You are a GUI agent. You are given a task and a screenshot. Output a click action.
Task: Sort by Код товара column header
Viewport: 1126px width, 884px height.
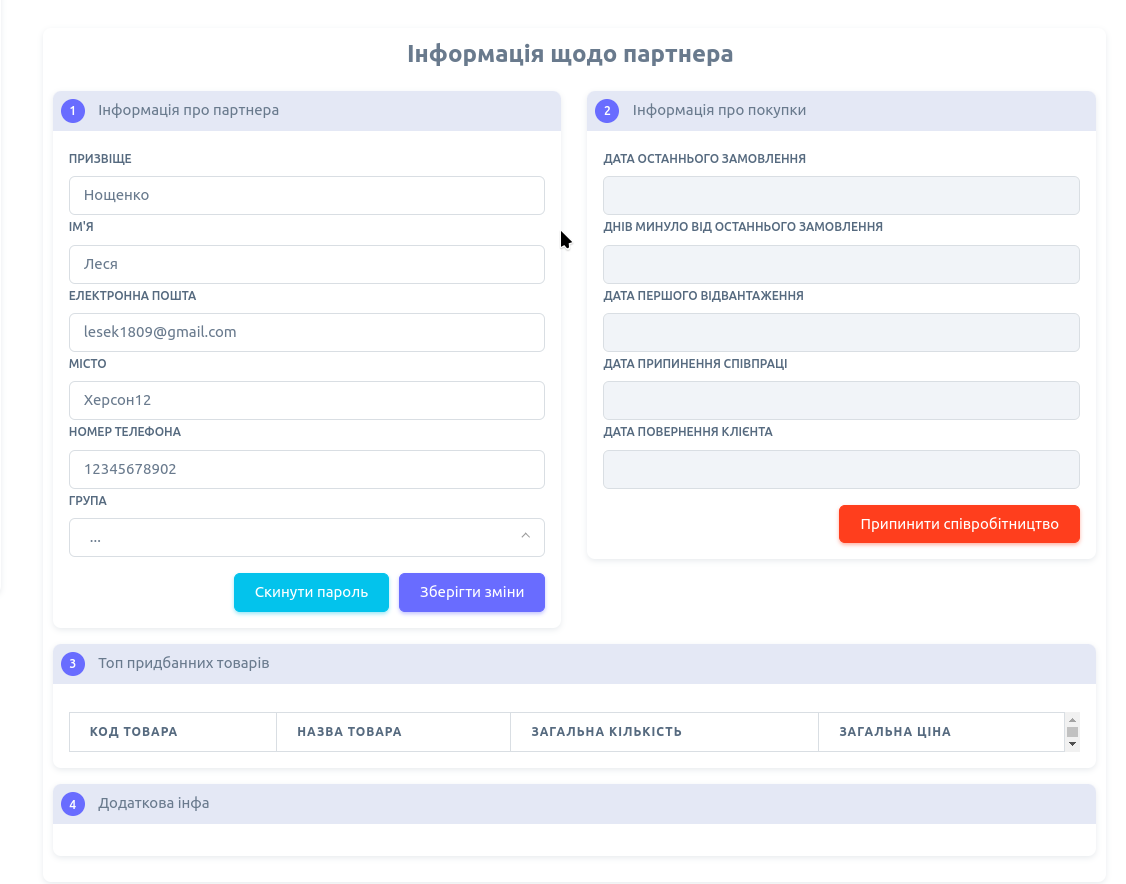[x=134, y=732]
